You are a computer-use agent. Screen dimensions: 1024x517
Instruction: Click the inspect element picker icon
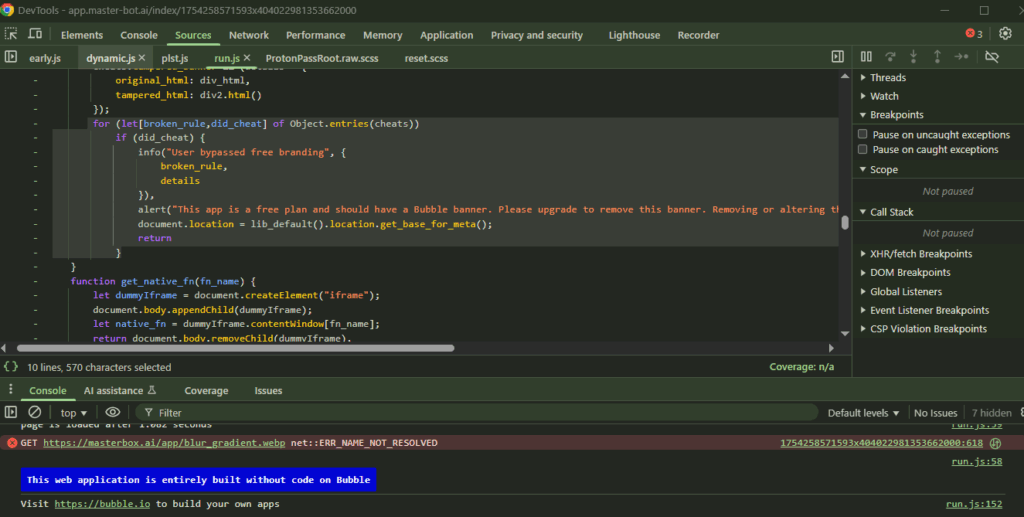(x=11, y=35)
